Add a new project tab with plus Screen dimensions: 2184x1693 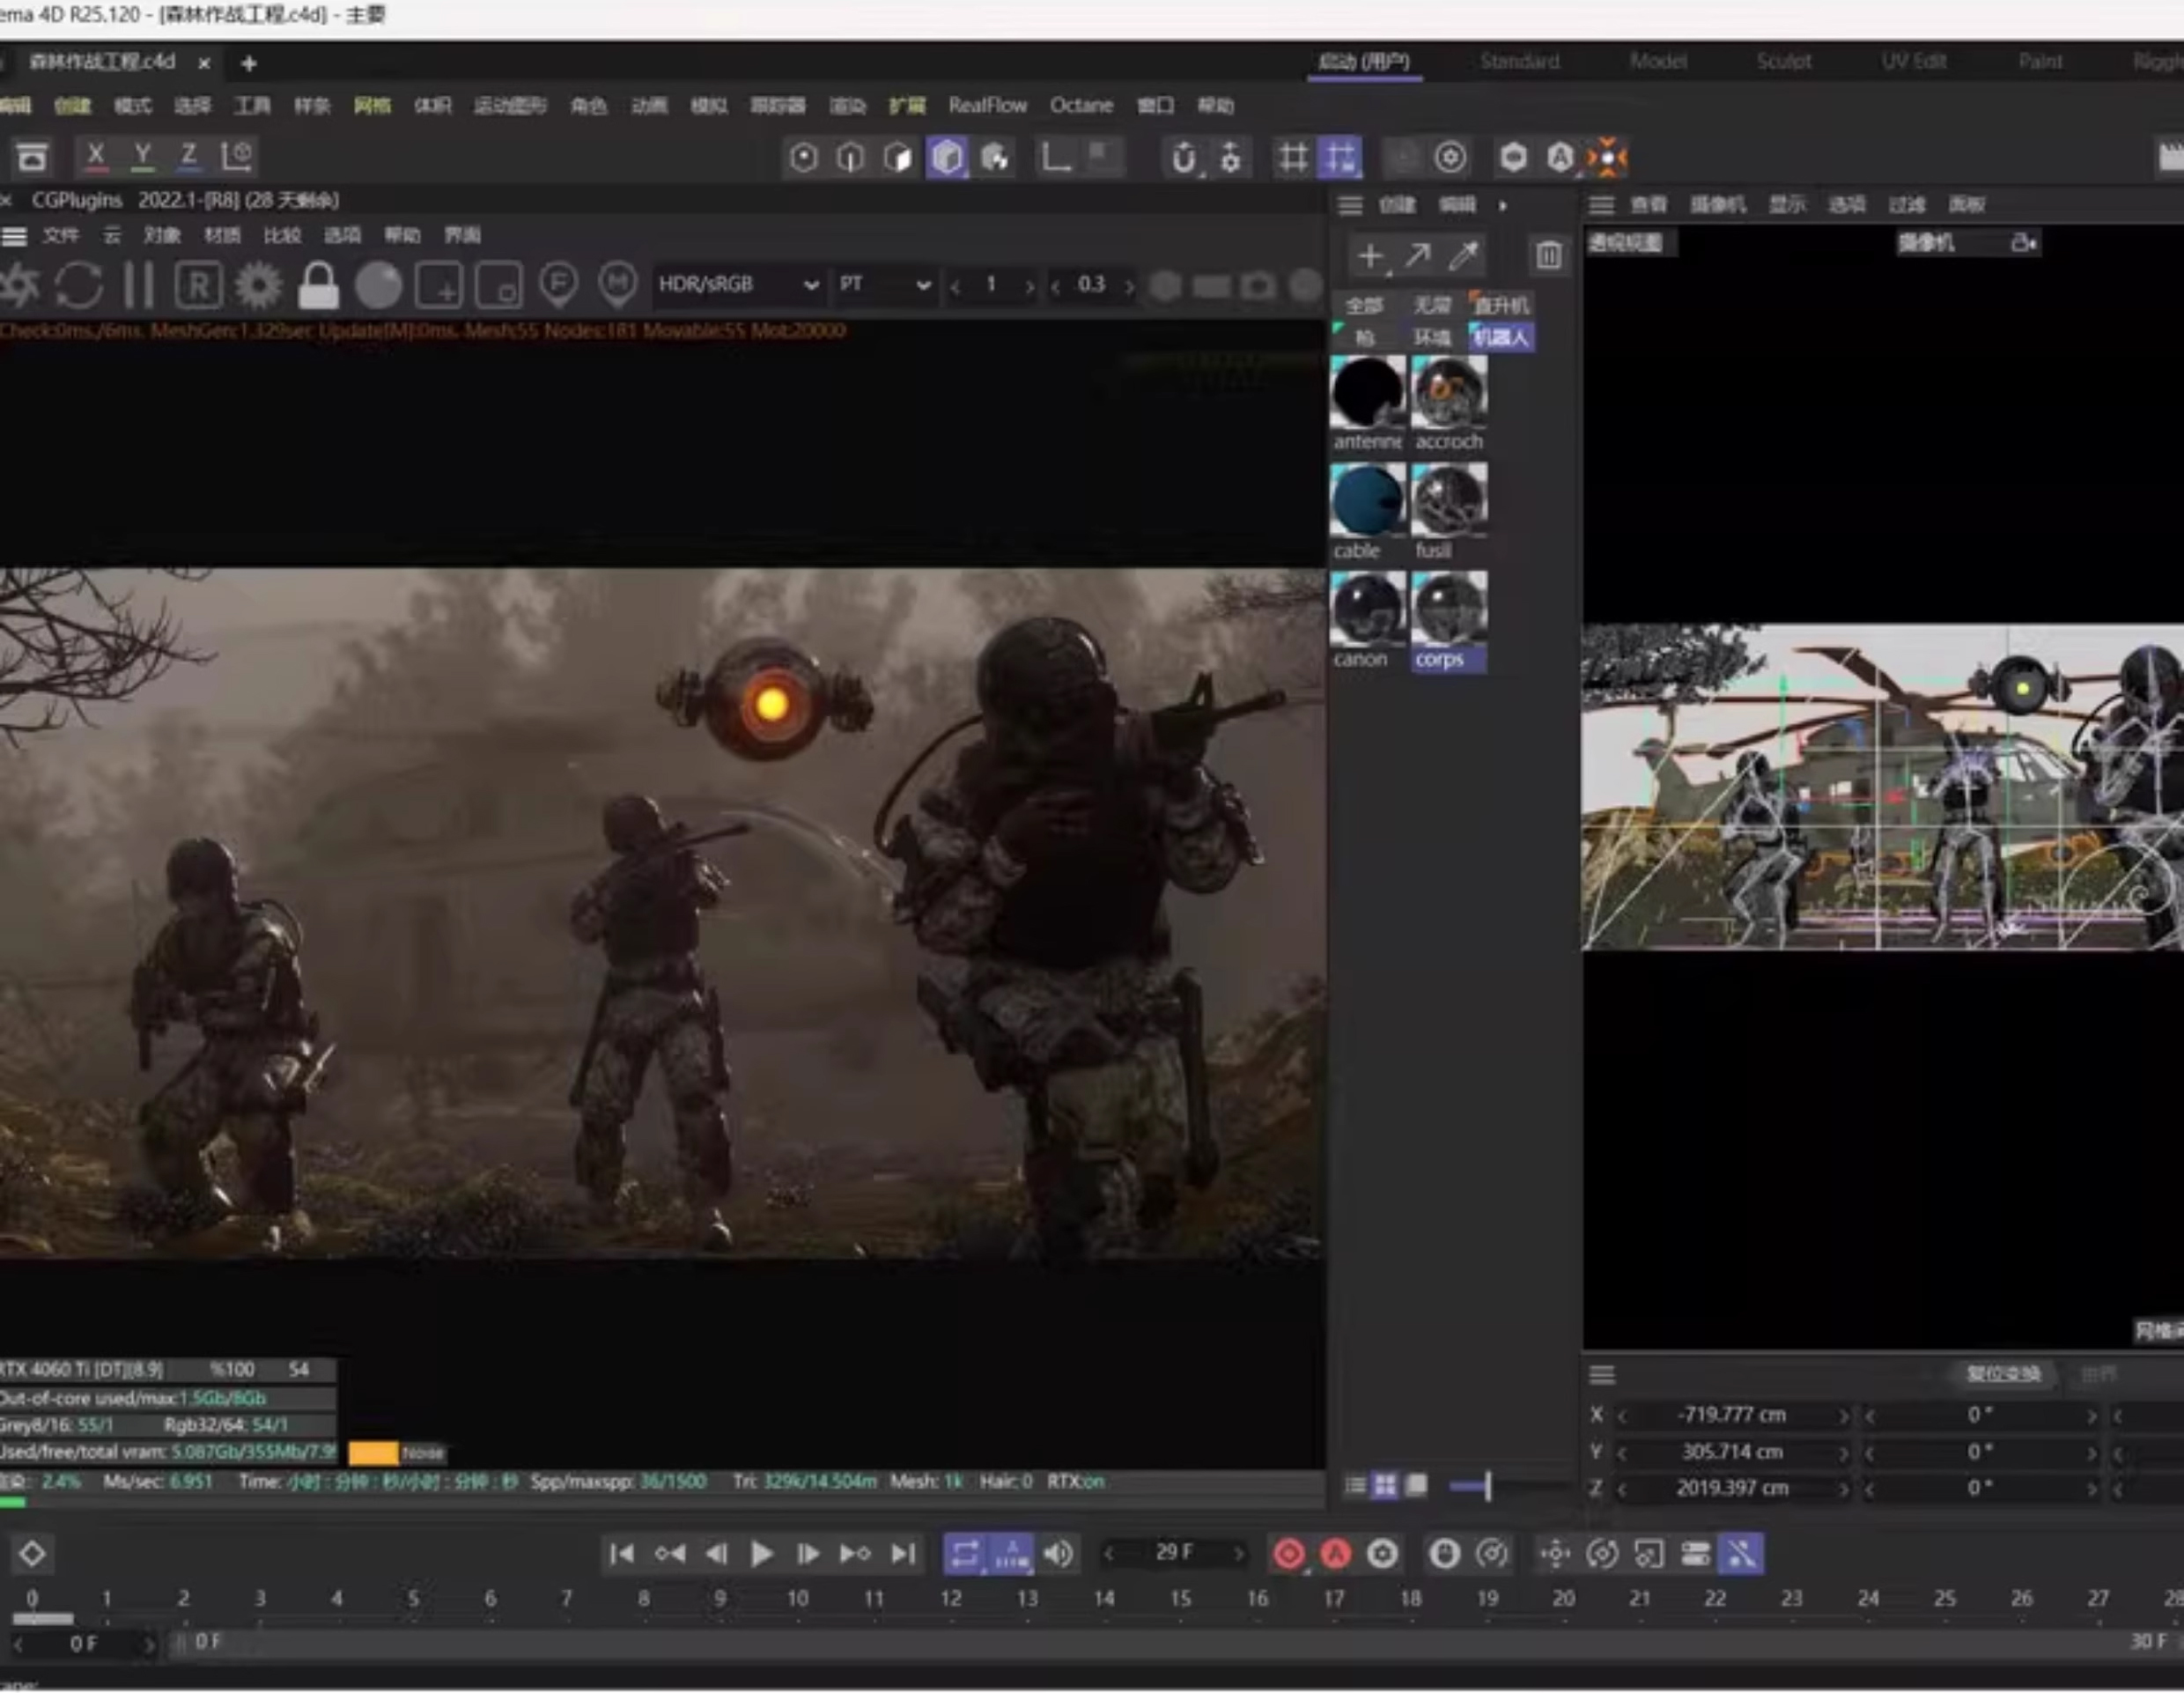tap(248, 64)
